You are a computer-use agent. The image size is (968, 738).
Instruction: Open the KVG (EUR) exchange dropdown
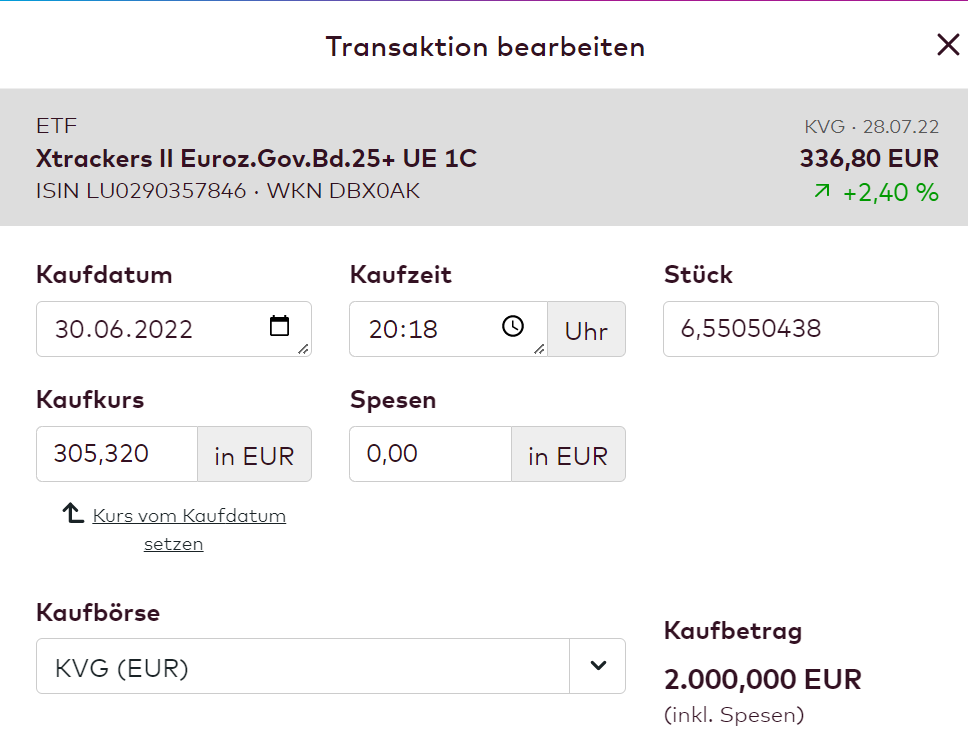coord(302,667)
